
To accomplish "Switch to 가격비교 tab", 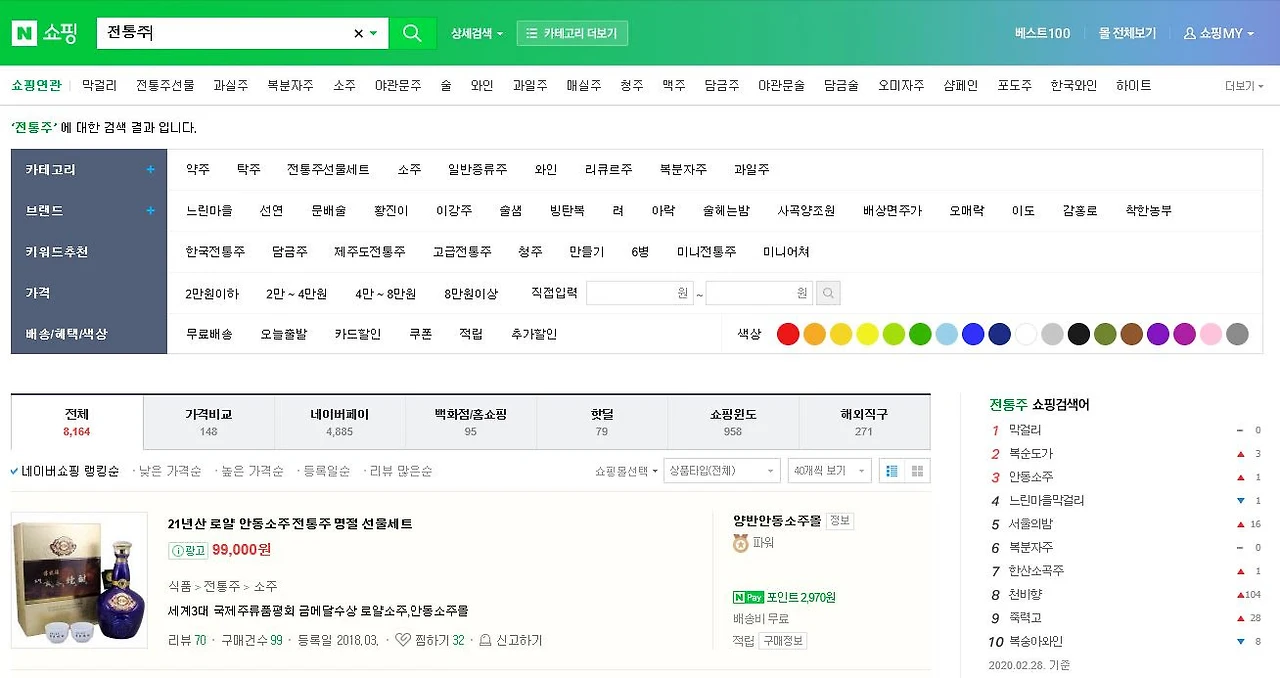I will (208, 422).
